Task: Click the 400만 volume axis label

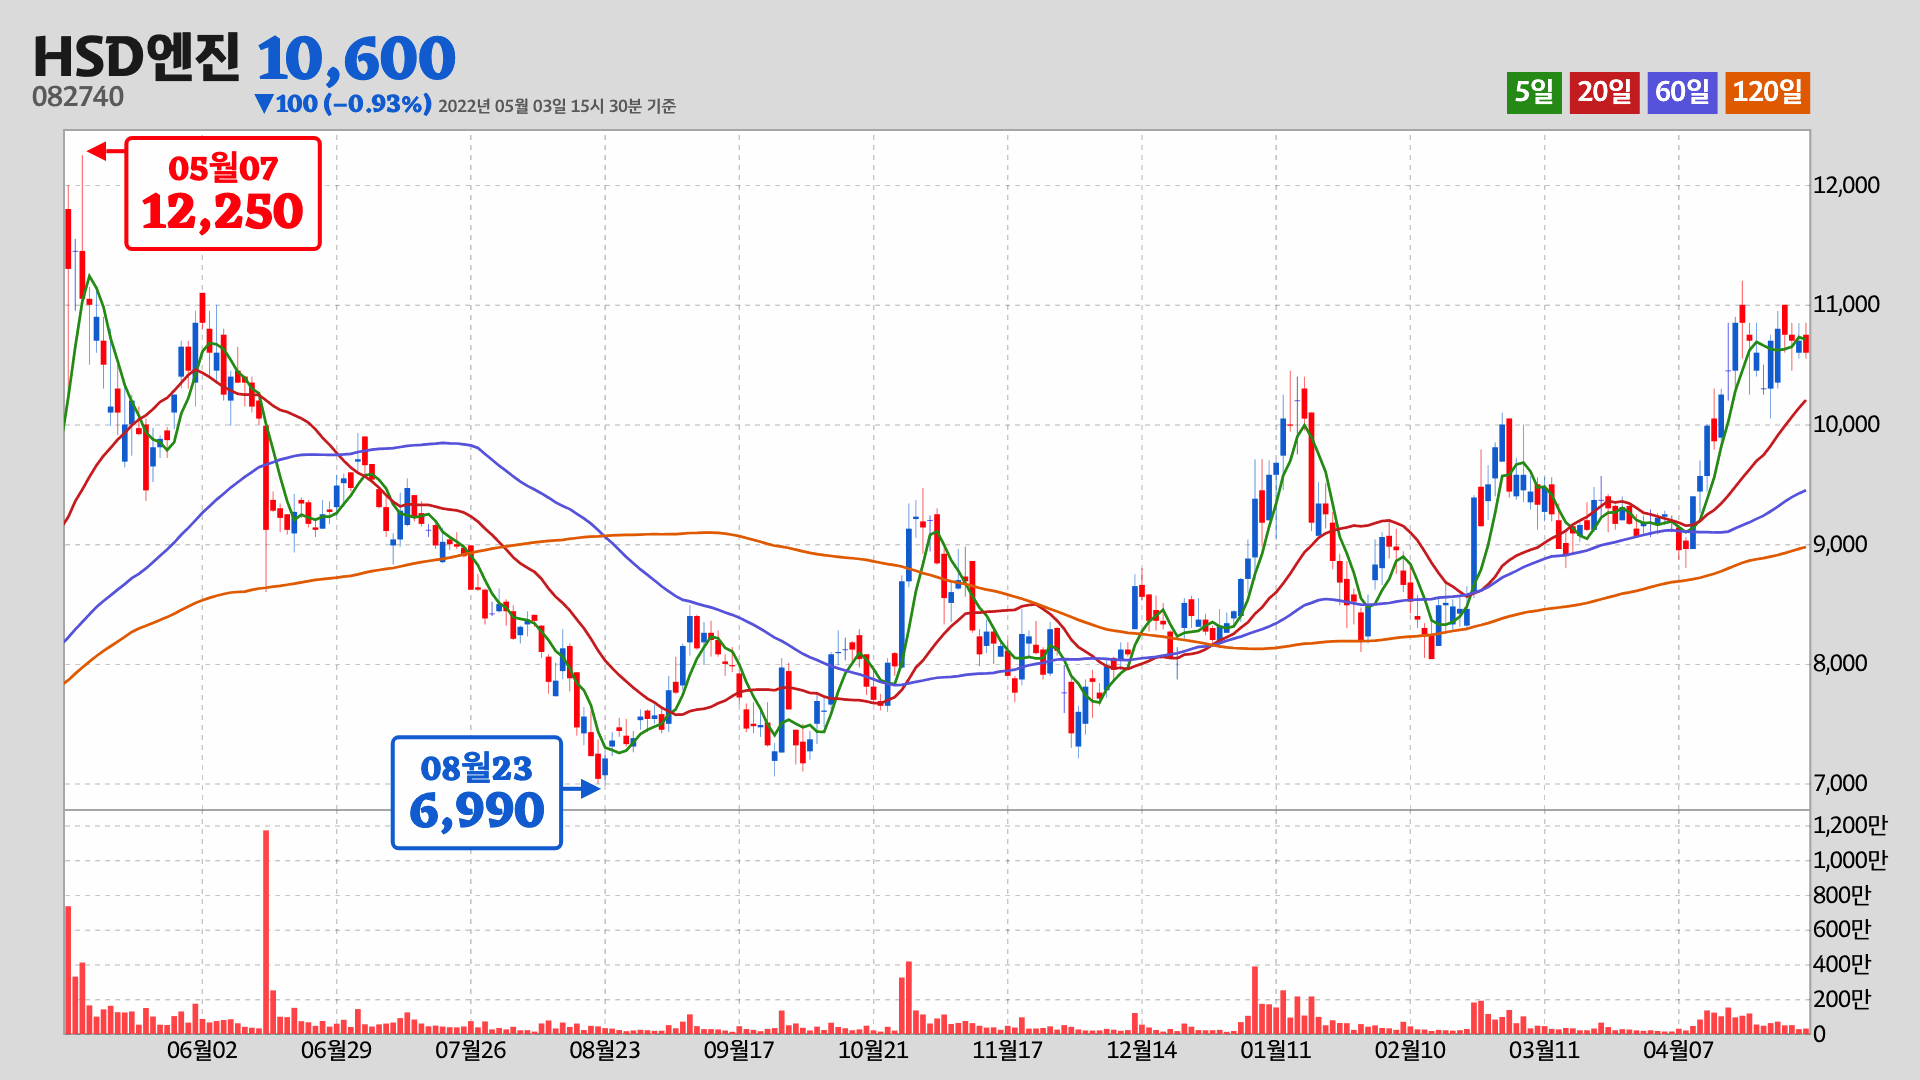Action: coord(1842,964)
